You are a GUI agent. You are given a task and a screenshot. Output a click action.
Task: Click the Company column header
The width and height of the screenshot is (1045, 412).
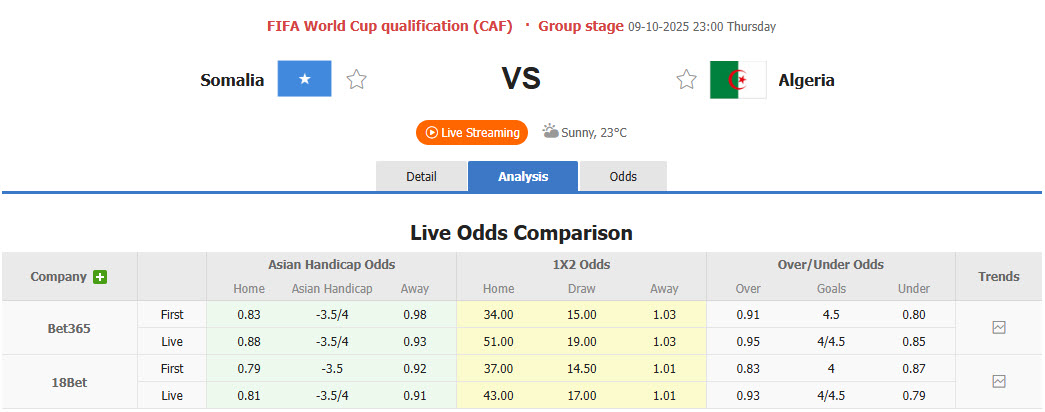[x=58, y=277]
